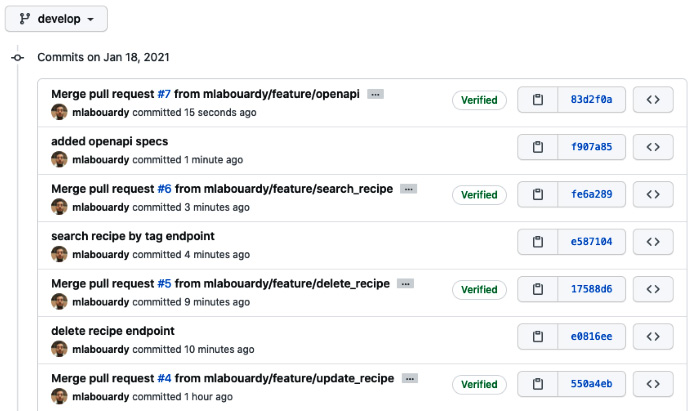Viewport: 693px width, 411px height.
Task: Show Verified badge details for 83d2f0a
Action: pos(479,100)
